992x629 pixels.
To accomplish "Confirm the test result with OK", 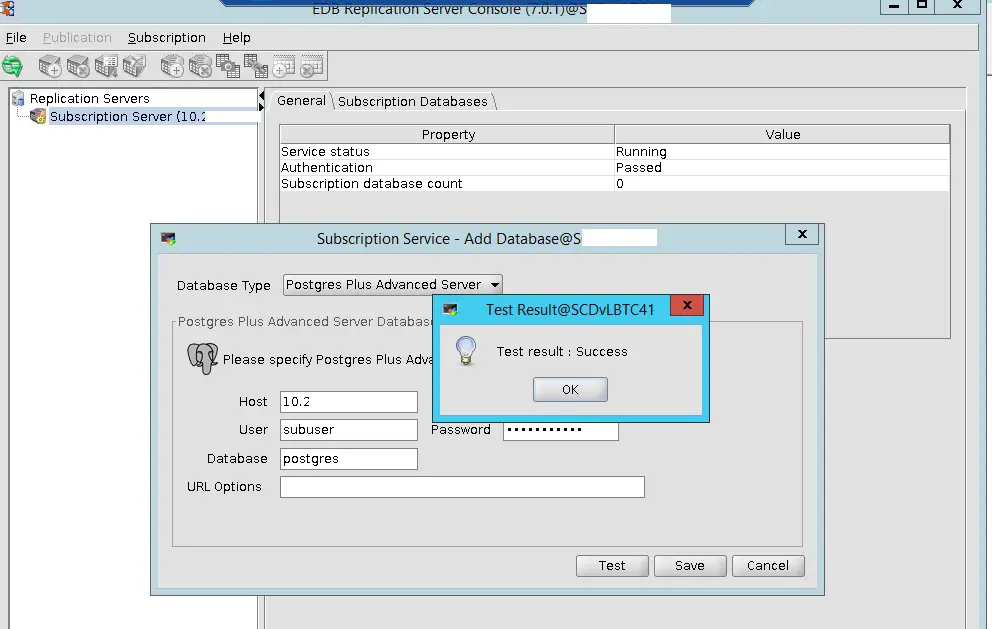I will click(570, 389).
